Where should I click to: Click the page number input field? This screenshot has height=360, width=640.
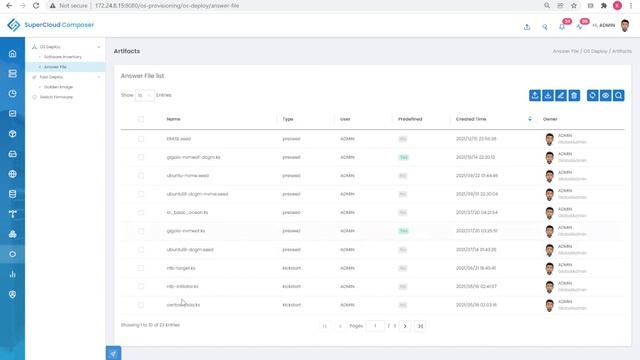click(x=375, y=326)
